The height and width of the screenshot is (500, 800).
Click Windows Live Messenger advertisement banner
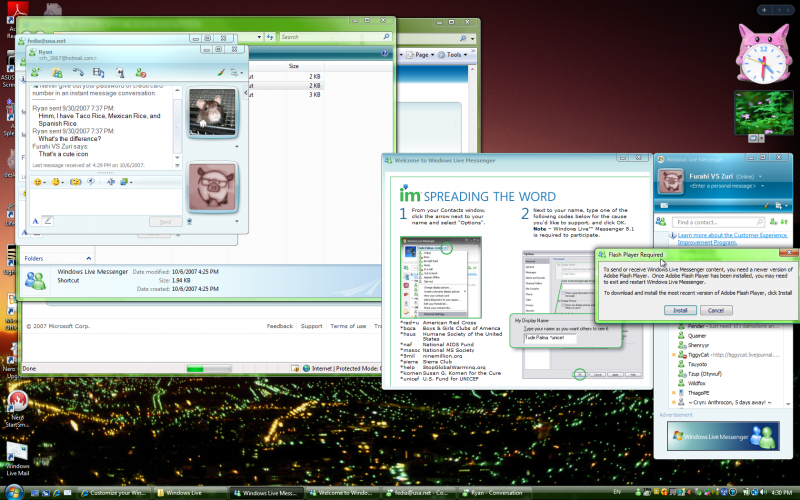click(x=723, y=436)
